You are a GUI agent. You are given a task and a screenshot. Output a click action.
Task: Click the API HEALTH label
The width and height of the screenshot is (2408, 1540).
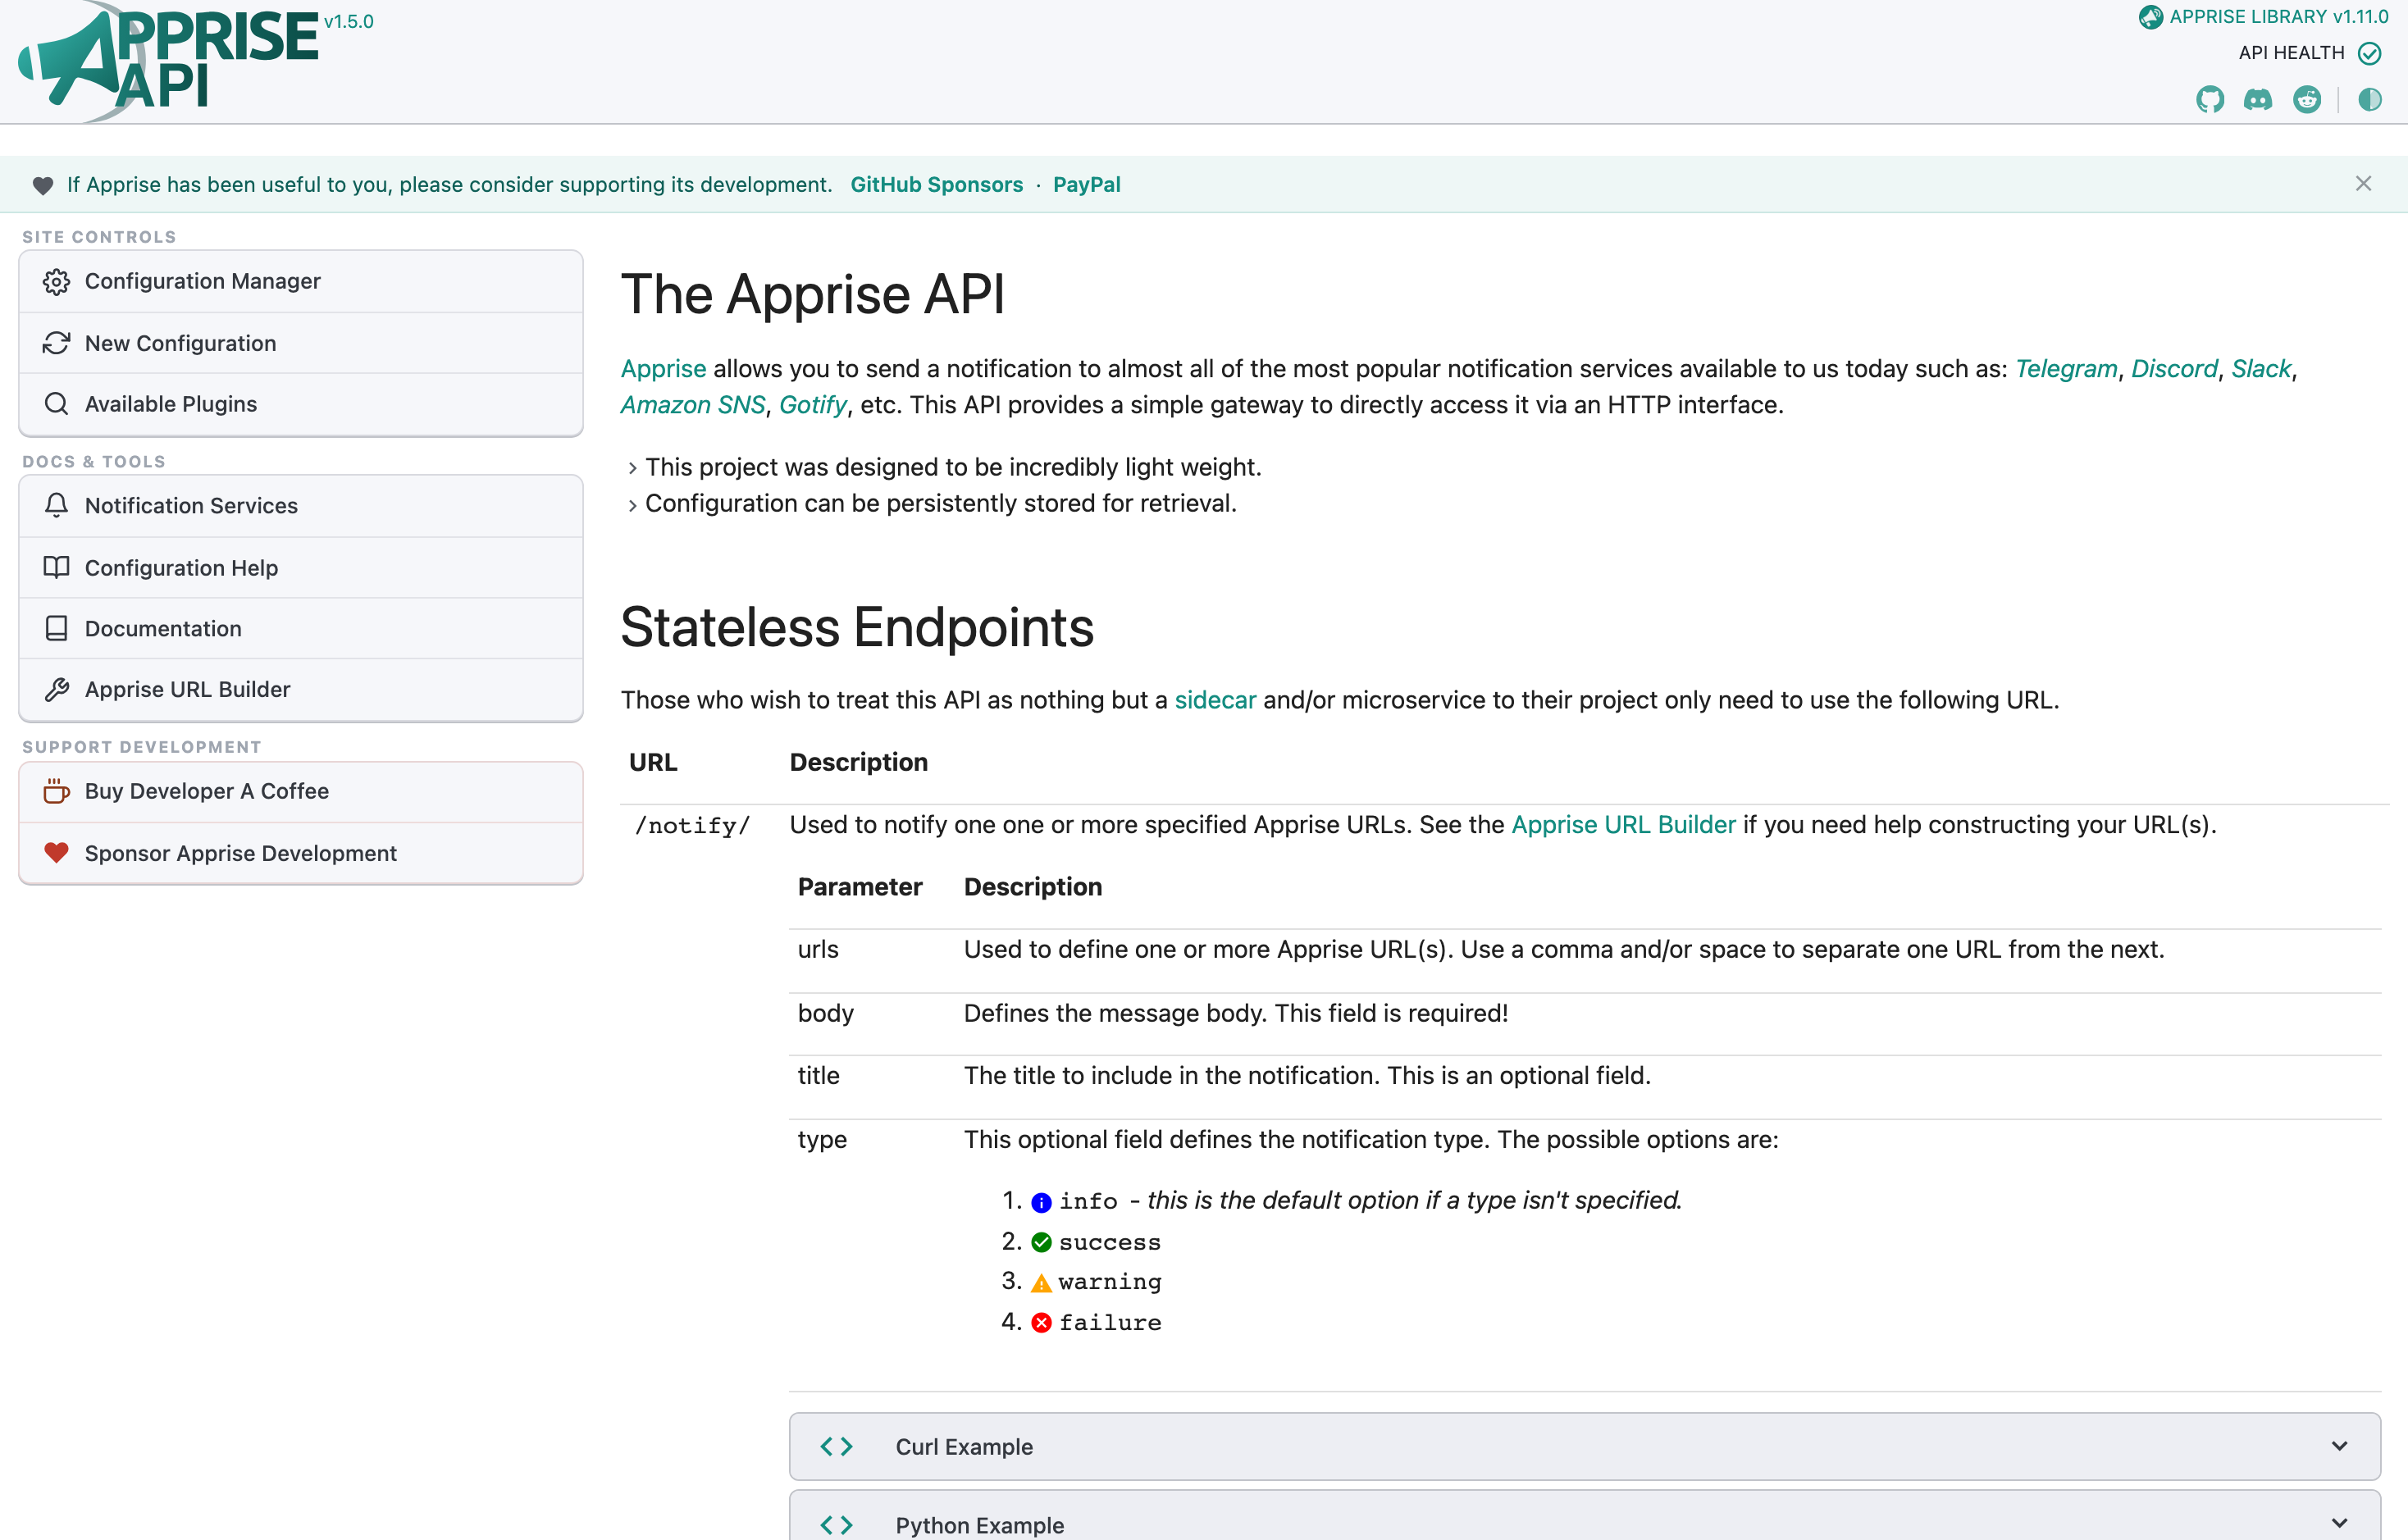(2291, 53)
